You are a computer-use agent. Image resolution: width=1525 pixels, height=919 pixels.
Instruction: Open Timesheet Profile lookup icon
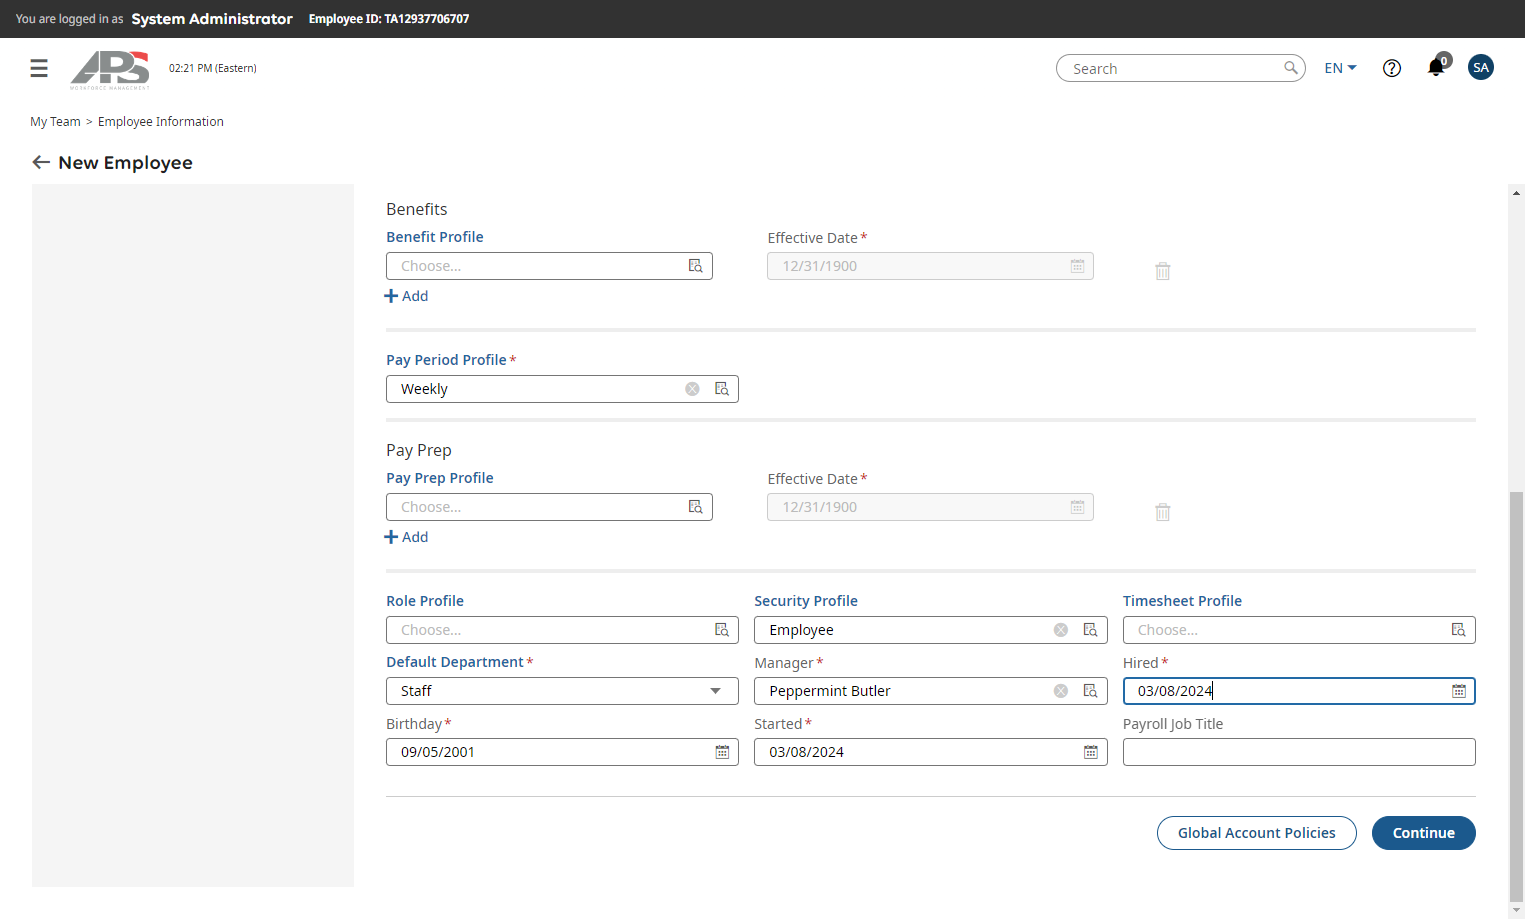1458,630
